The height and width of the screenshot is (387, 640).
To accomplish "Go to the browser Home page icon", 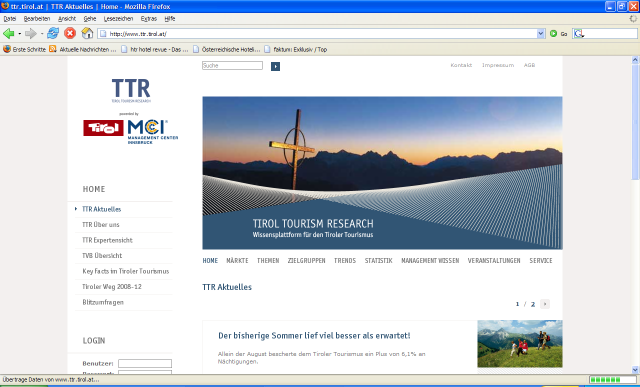I will click(x=87, y=33).
